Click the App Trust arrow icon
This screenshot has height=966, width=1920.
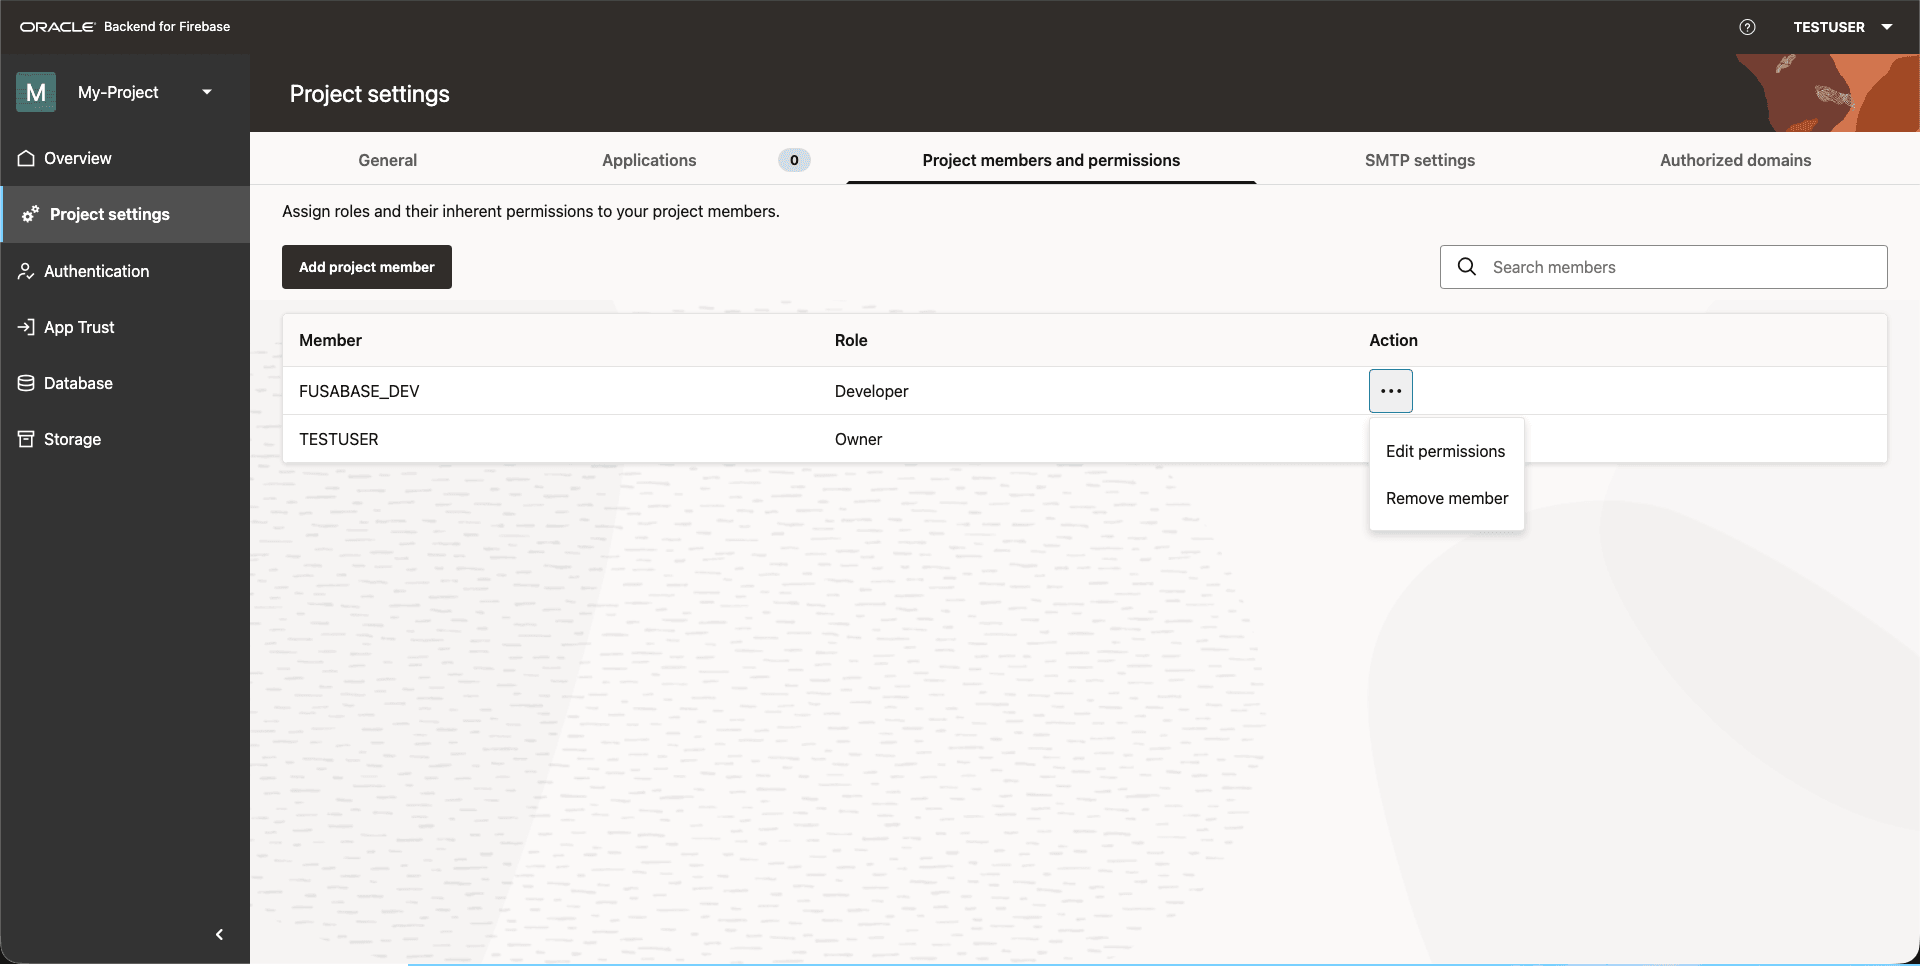point(26,327)
